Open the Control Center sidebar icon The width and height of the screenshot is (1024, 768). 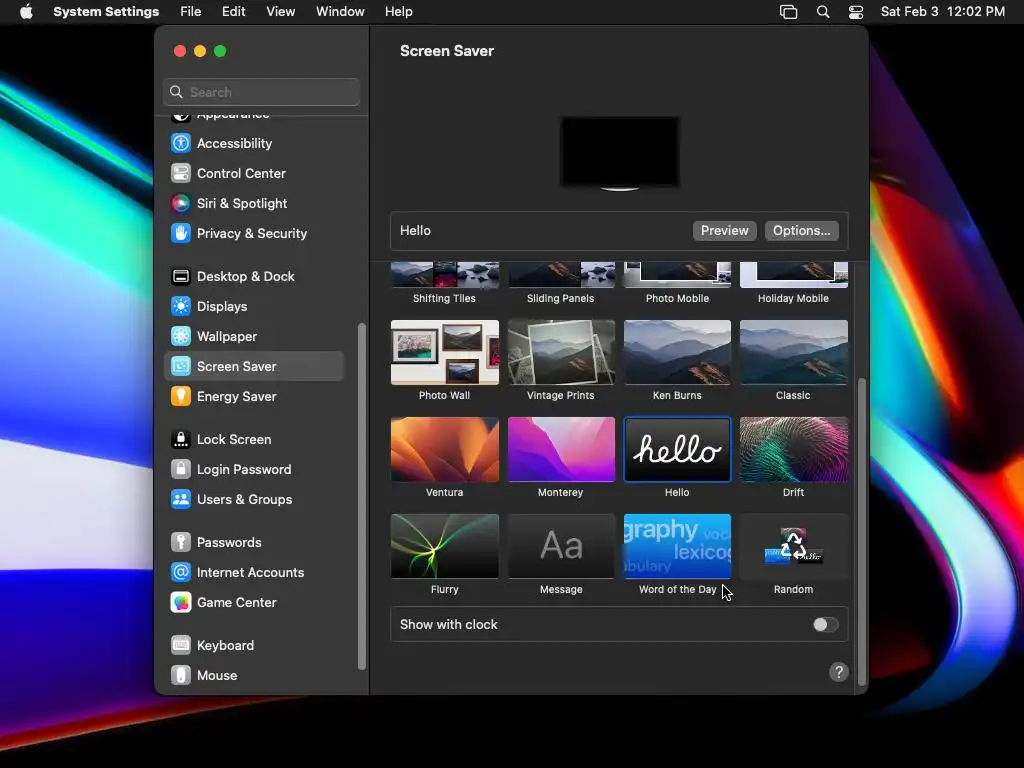181,173
